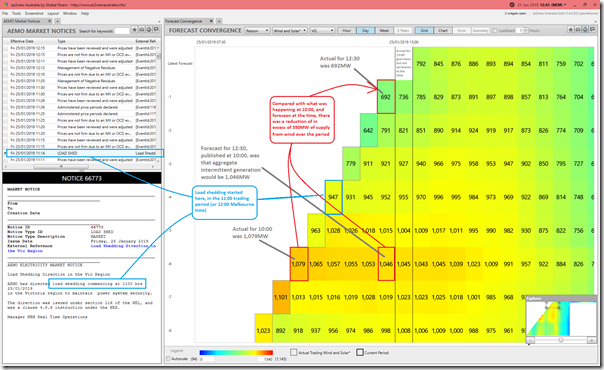Click the legend color gradient bar

coord(236,352)
